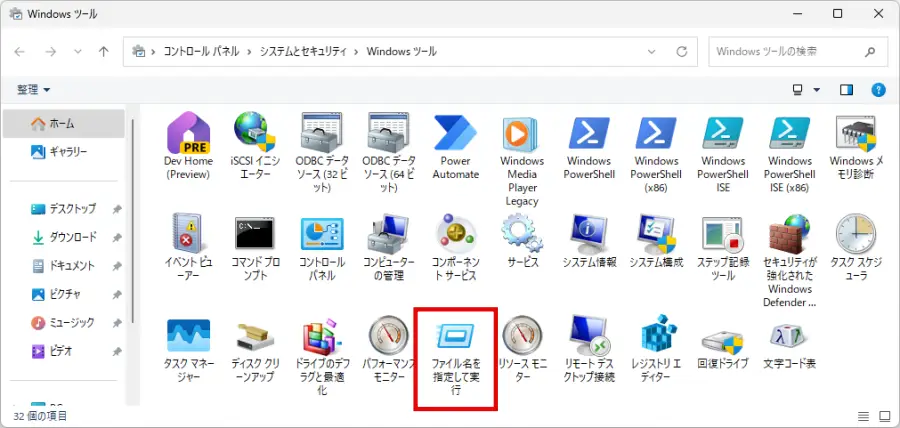900x428 pixels.
Task: Go forward with arrow button
Action: tap(51, 52)
